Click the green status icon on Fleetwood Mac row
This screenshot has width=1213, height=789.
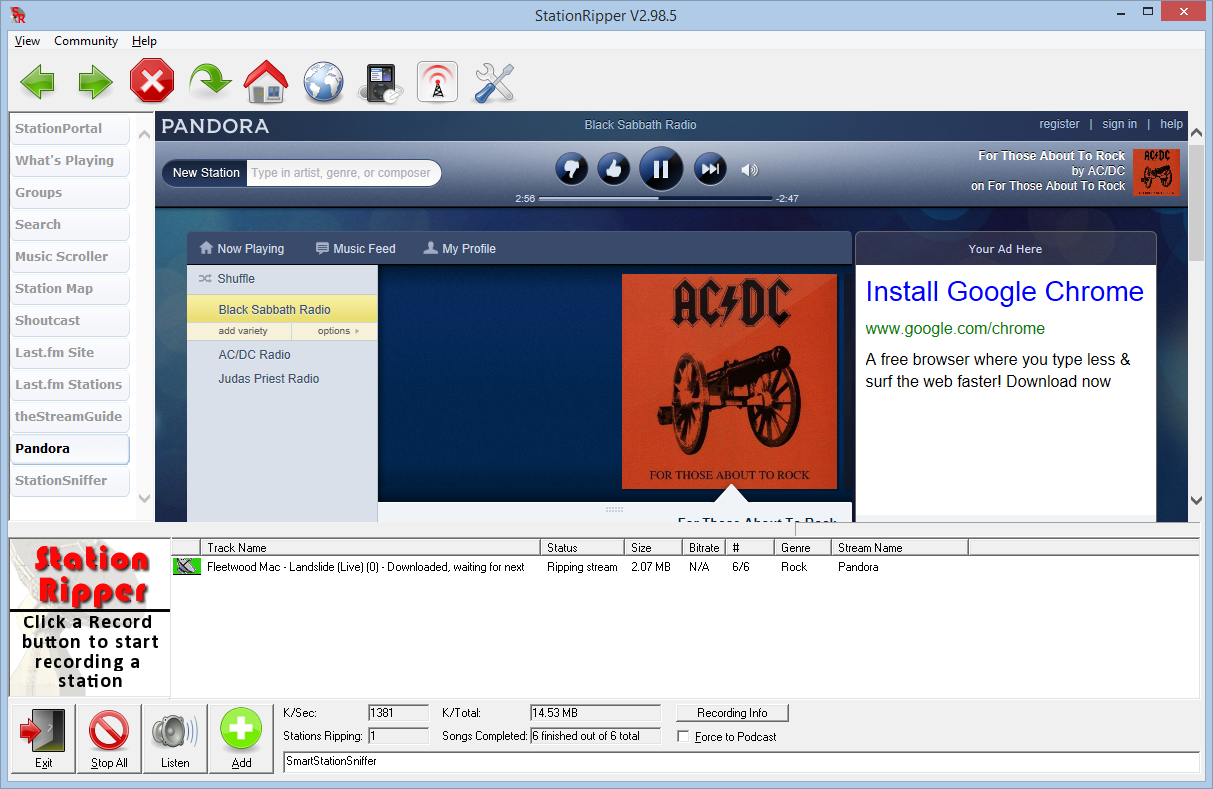(187, 567)
